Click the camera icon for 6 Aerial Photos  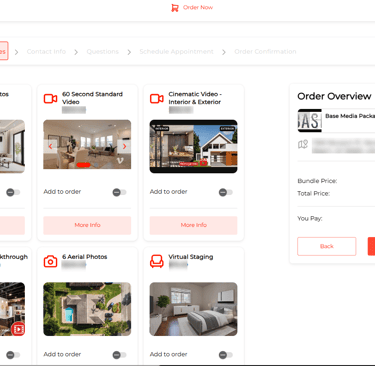click(x=50, y=261)
